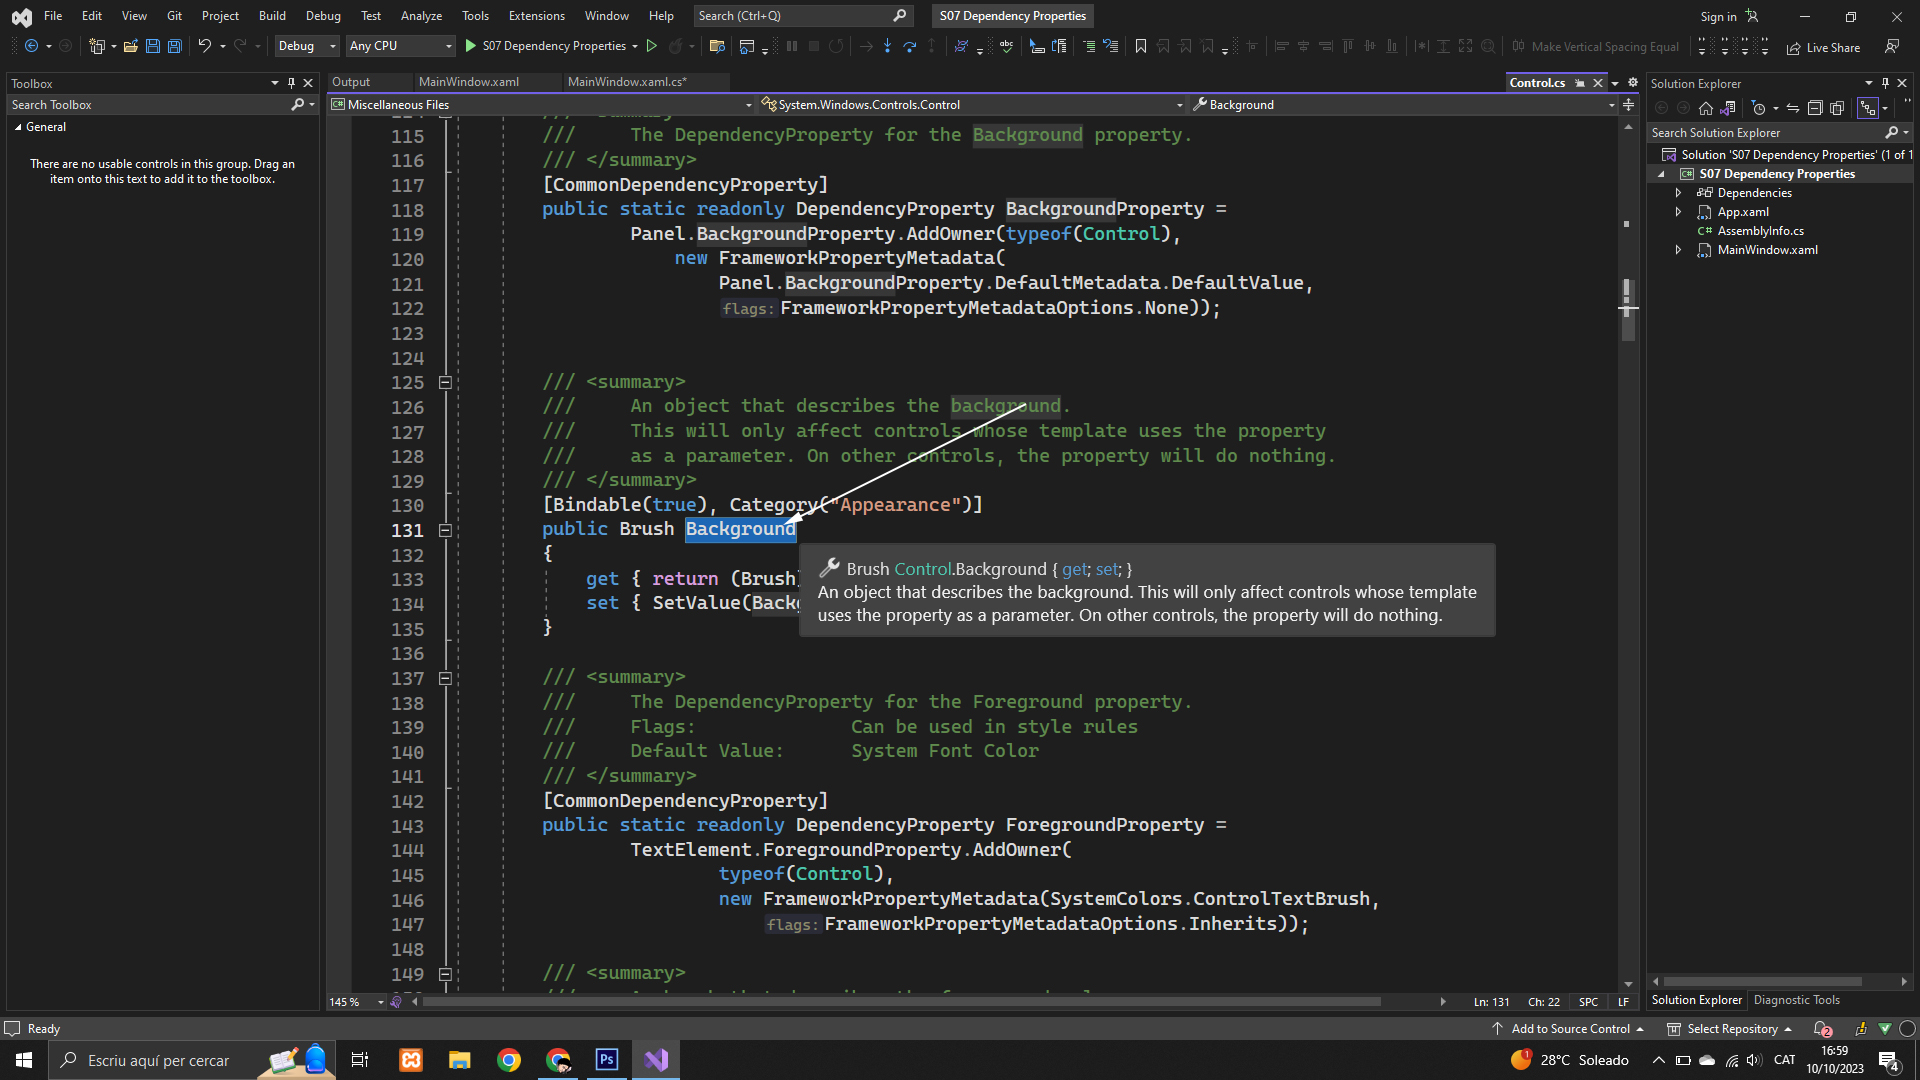Click Start Without Debugging outline play icon
The height and width of the screenshot is (1080, 1920).
(x=651, y=46)
